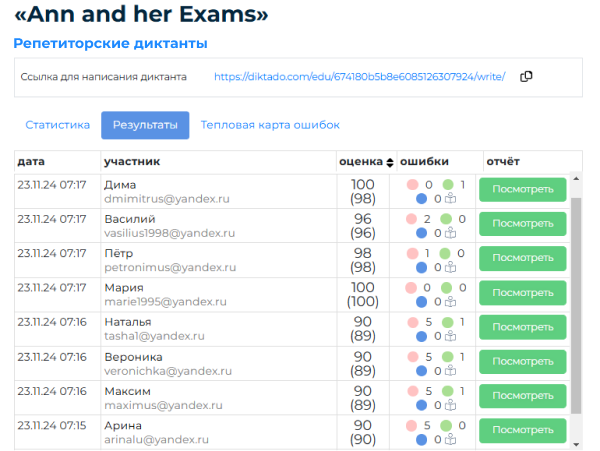600x451 pixels.
Task: View the report for Василий
Action: coord(523,225)
